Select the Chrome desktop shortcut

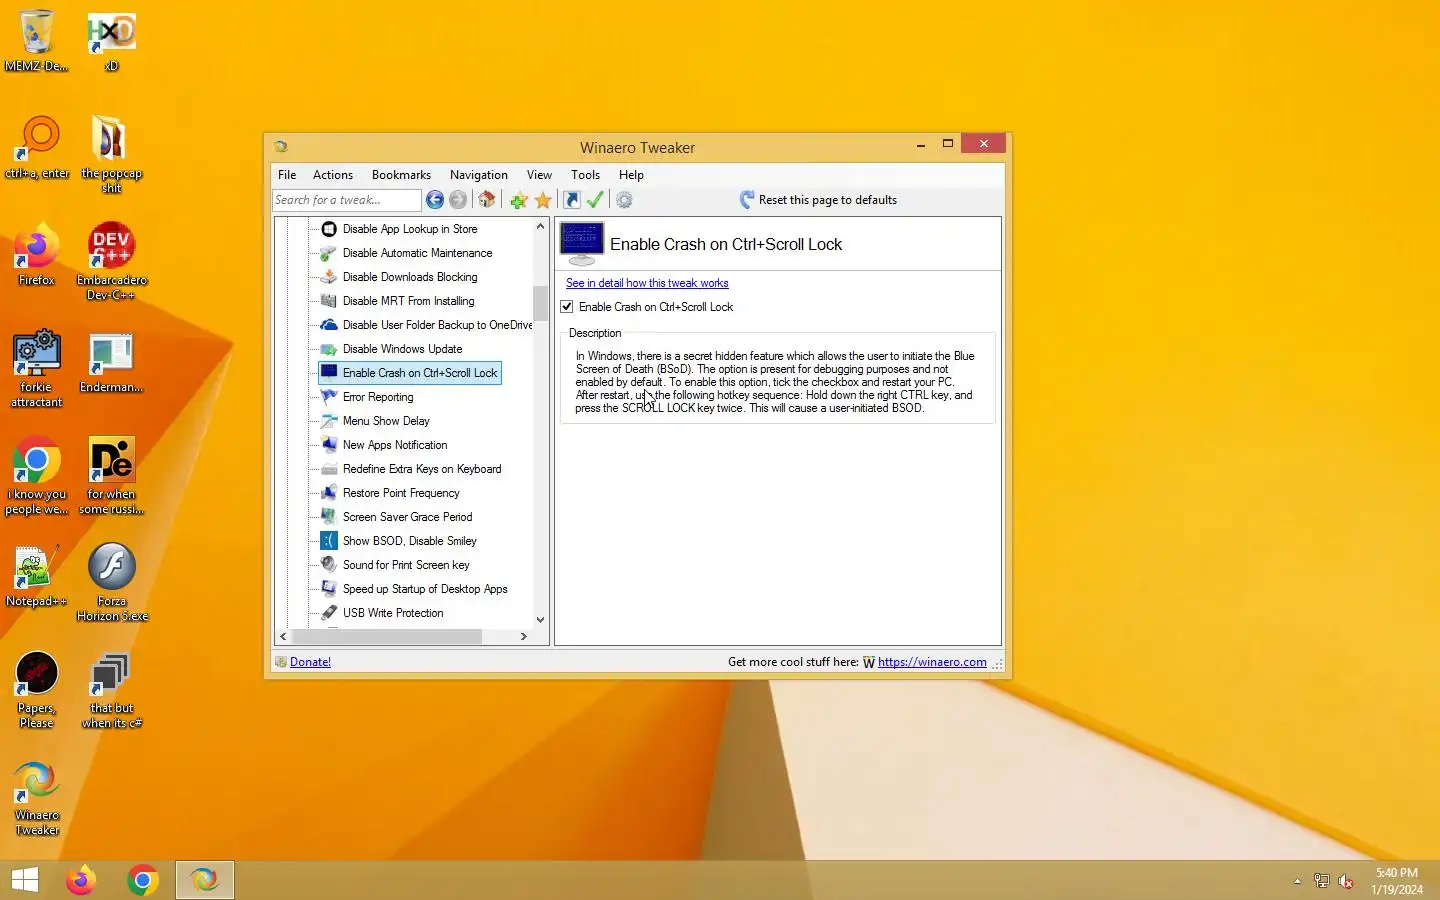[37, 475]
